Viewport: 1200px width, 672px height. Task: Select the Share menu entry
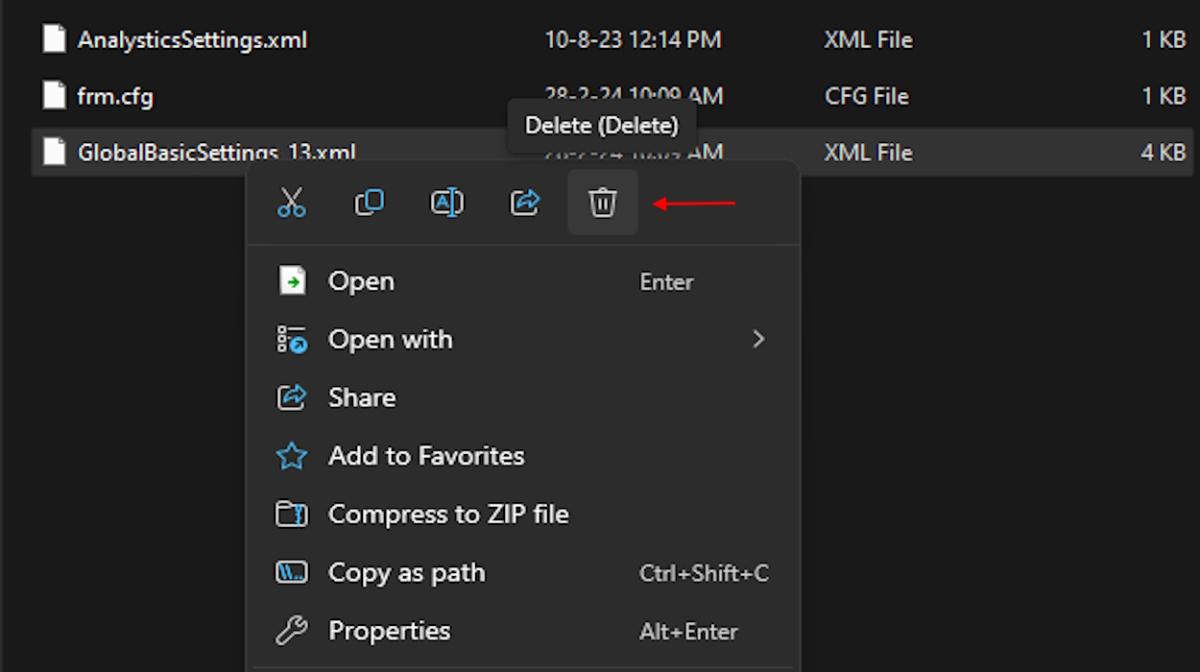click(x=361, y=398)
